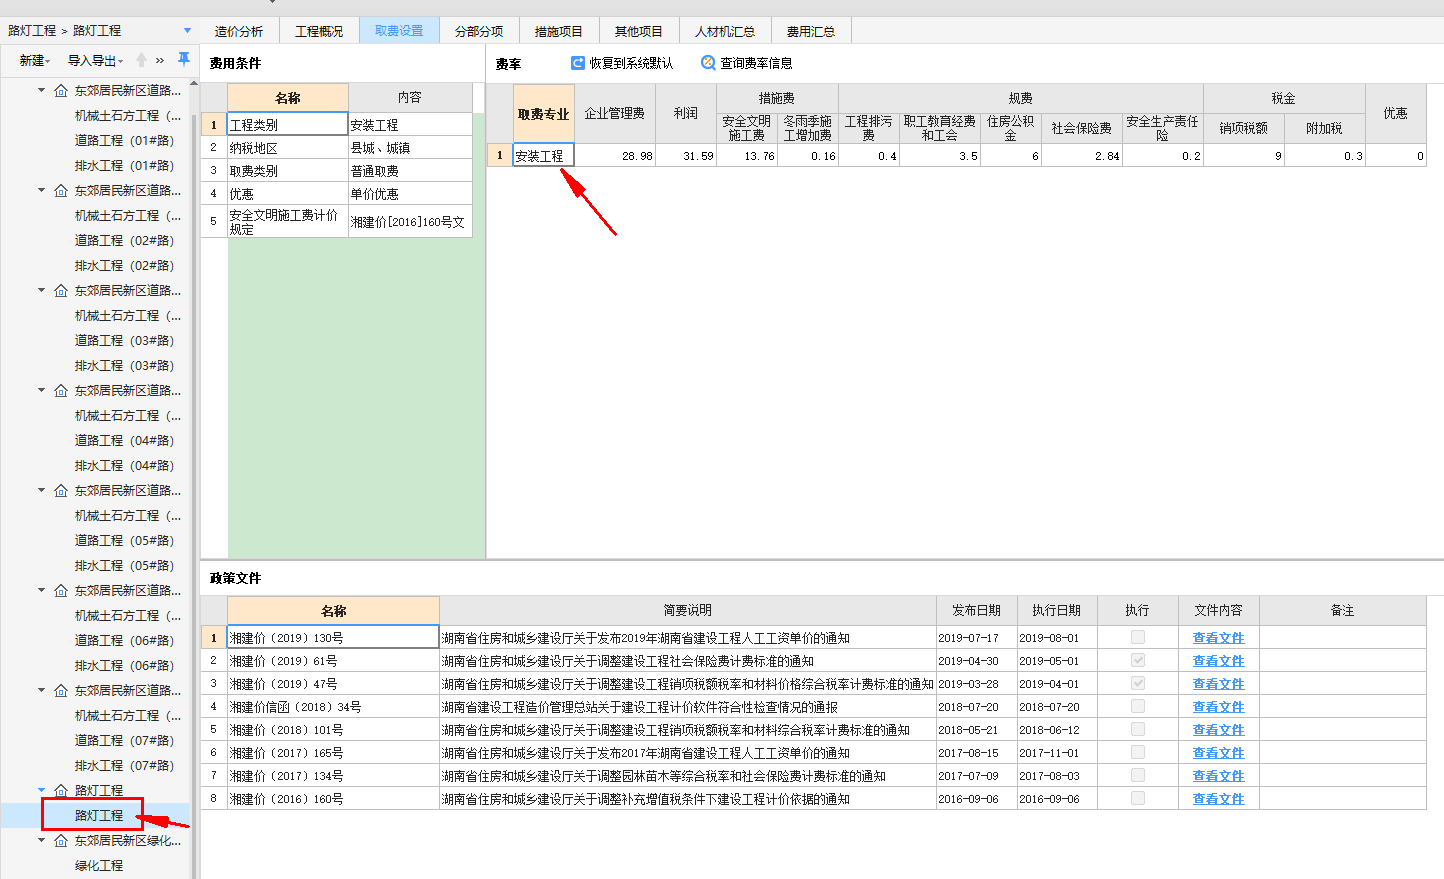Click 查询费率信息 button

pos(747,63)
